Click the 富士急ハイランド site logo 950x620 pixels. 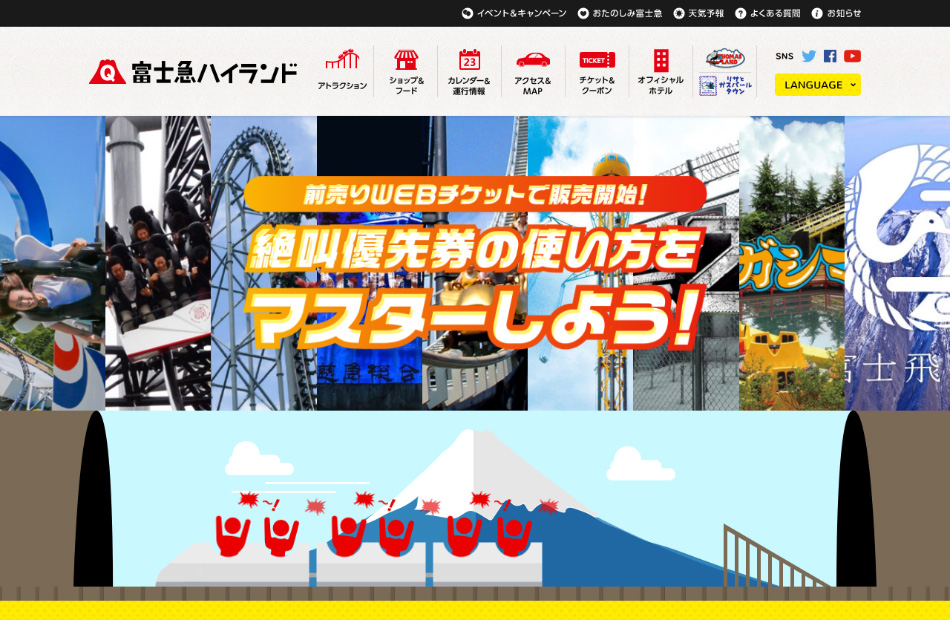[193, 72]
